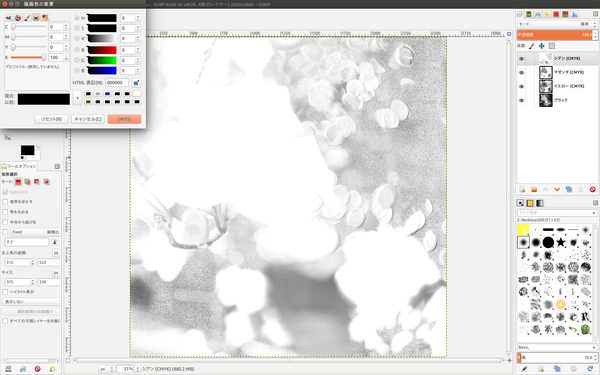Click the Reset (リセット) button

pyautogui.click(x=51, y=119)
